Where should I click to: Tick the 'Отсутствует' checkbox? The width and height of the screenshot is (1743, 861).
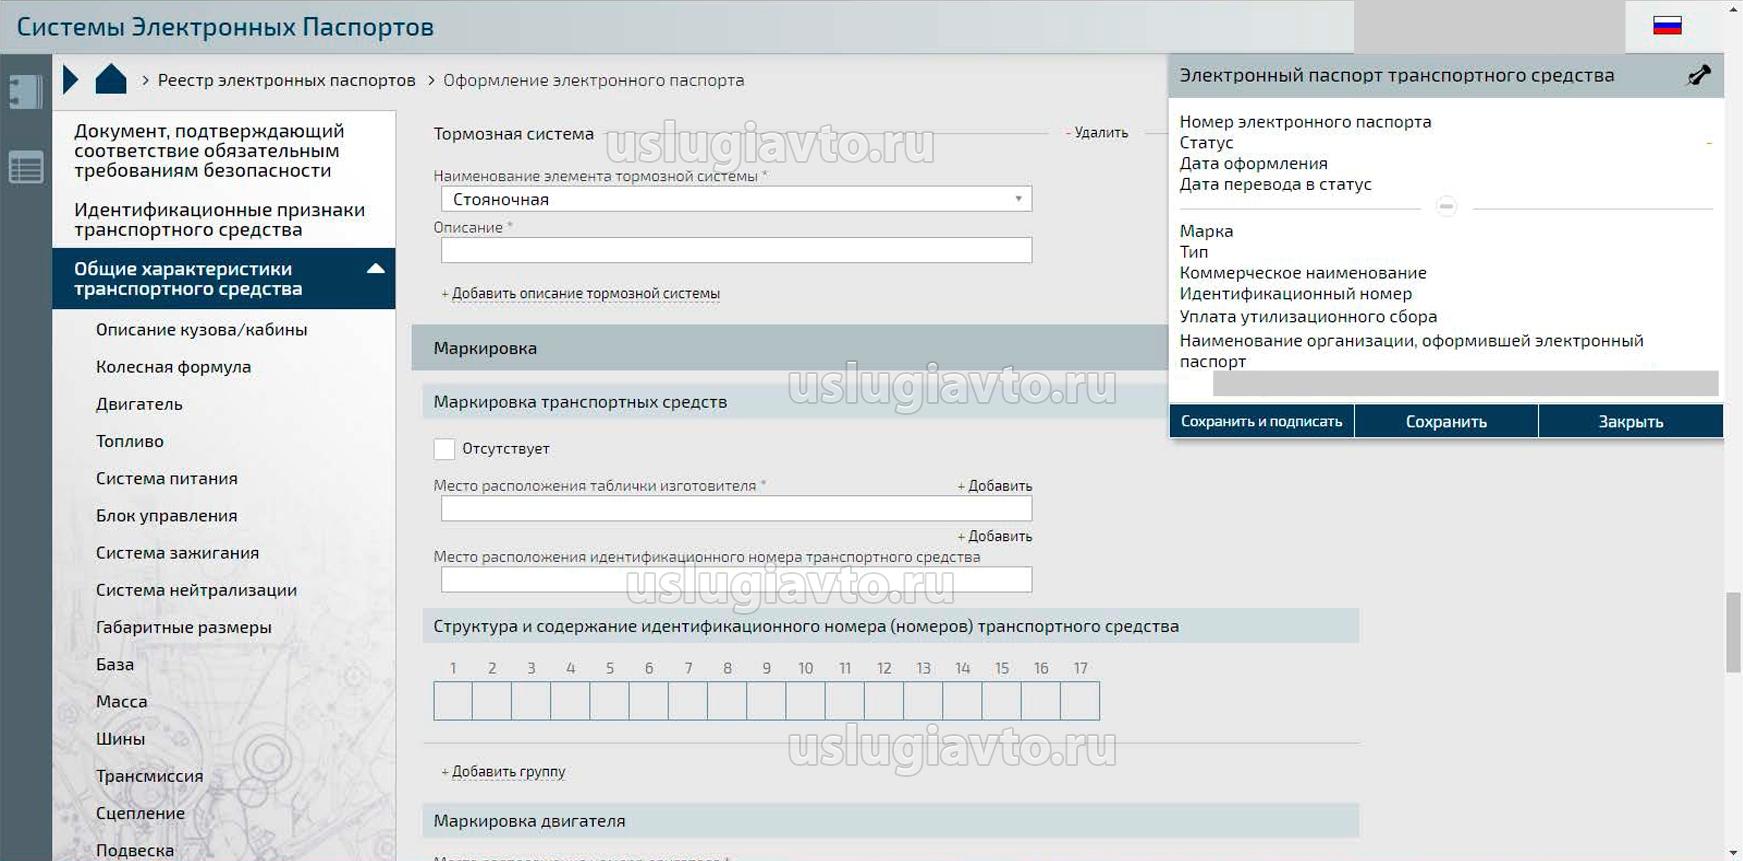coord(444,449)
